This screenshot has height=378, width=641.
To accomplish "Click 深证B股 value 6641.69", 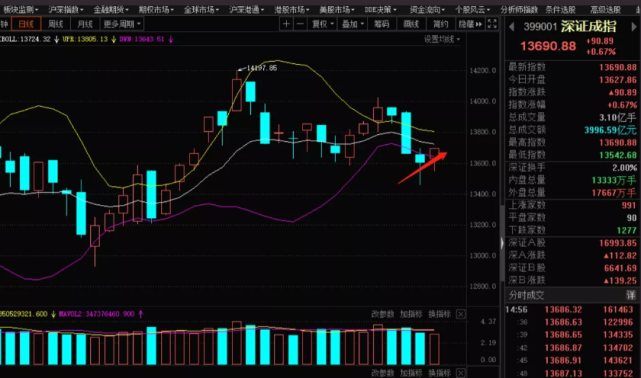I will coord(620,268).
